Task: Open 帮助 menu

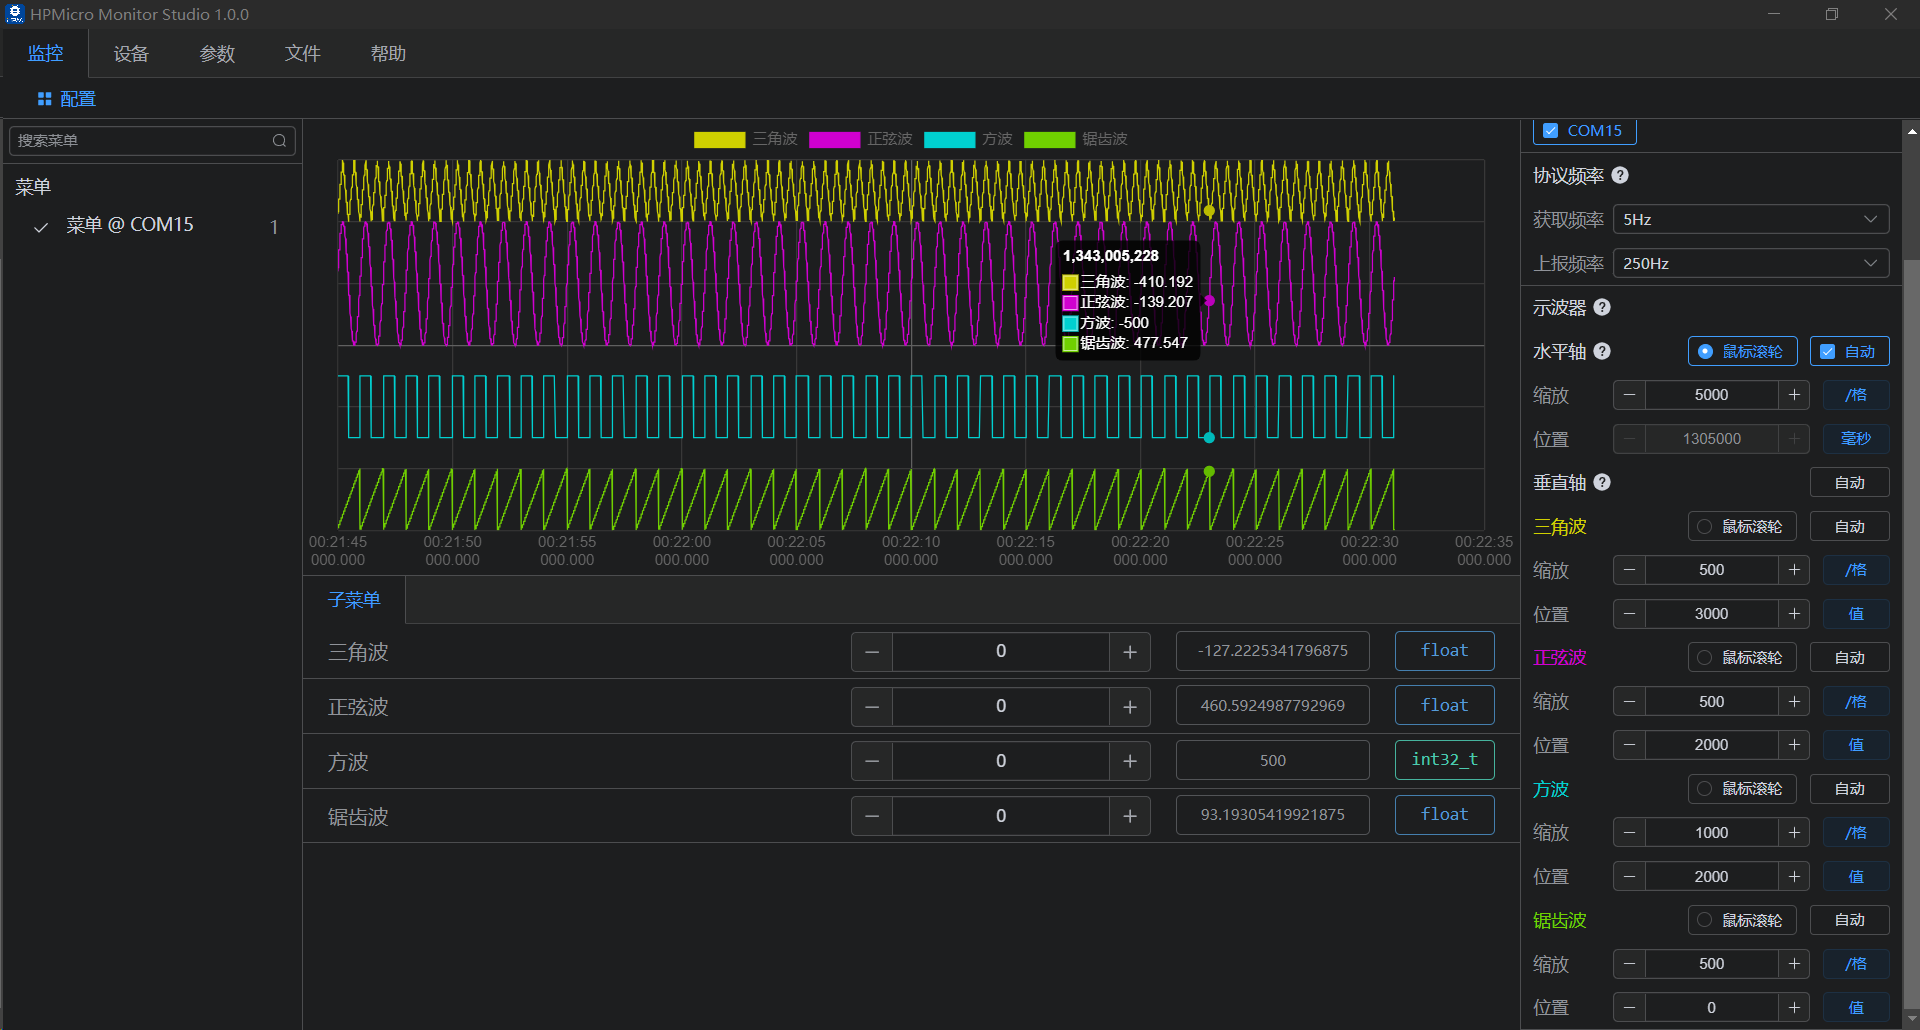Action: pos(388,54)
